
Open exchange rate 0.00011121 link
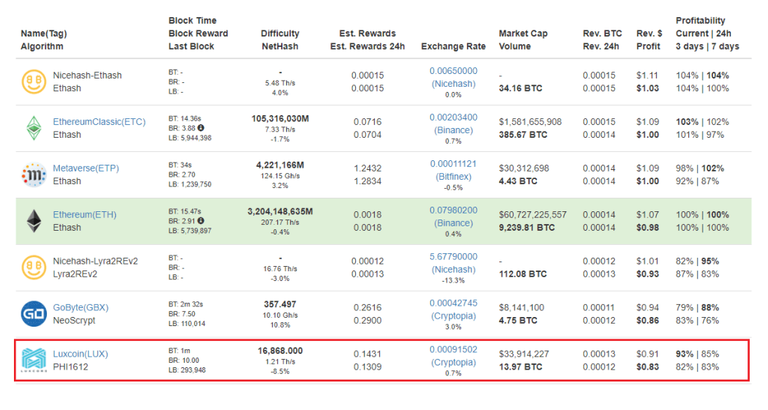453,164
